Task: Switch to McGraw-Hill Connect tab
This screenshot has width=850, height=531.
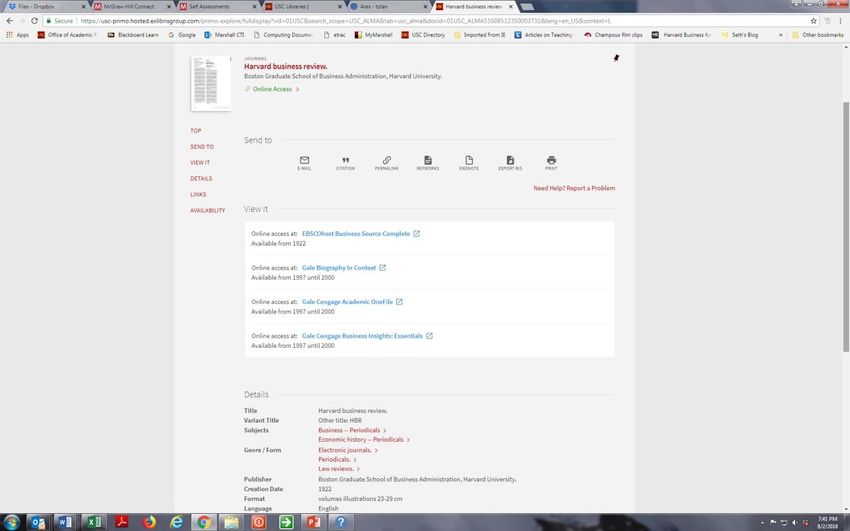Action: pos(133,7)
